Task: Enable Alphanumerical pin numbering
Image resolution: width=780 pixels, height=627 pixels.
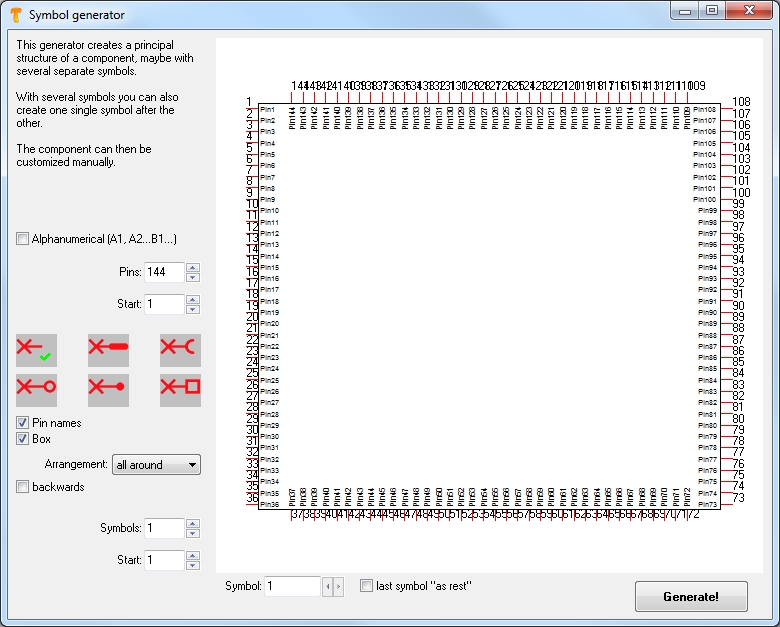Action: pos(23,239)
